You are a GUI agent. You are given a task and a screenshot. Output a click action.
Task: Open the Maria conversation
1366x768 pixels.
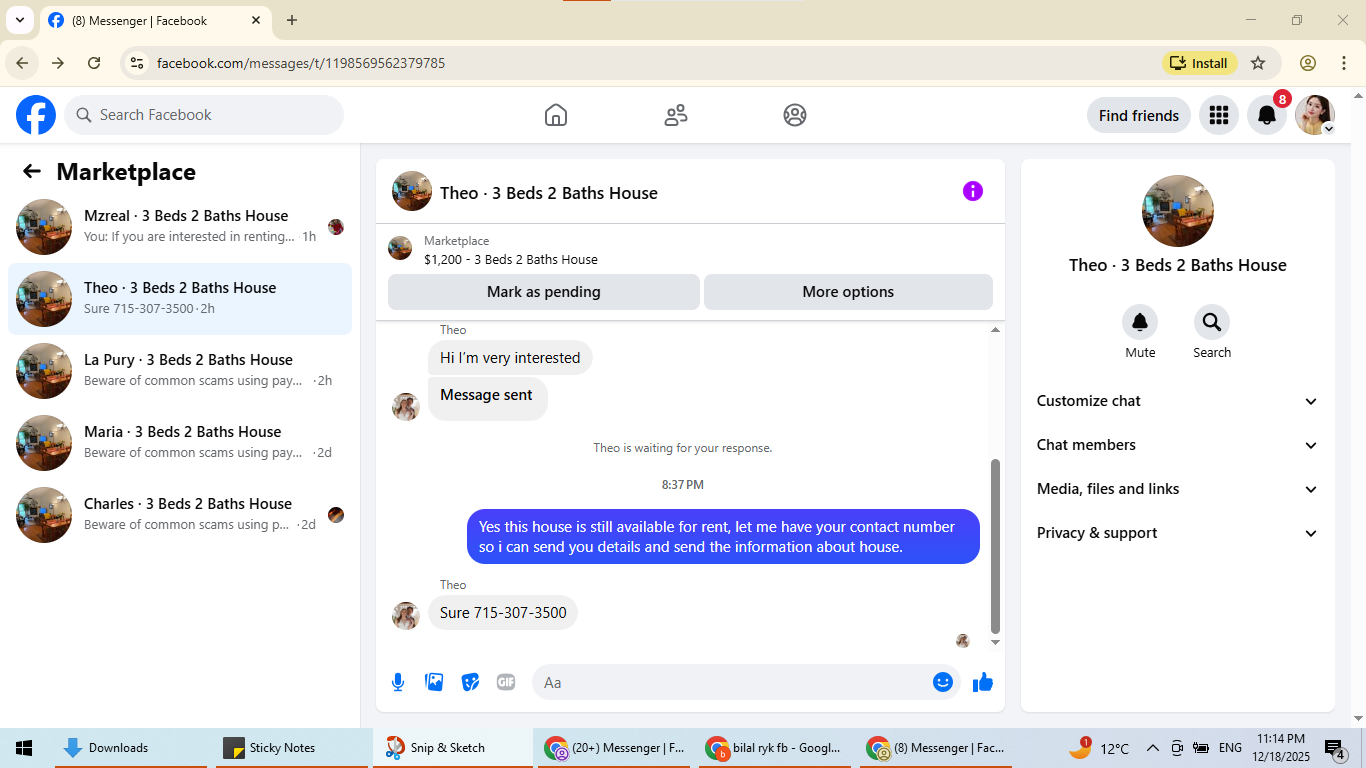[x=180, y=443]
